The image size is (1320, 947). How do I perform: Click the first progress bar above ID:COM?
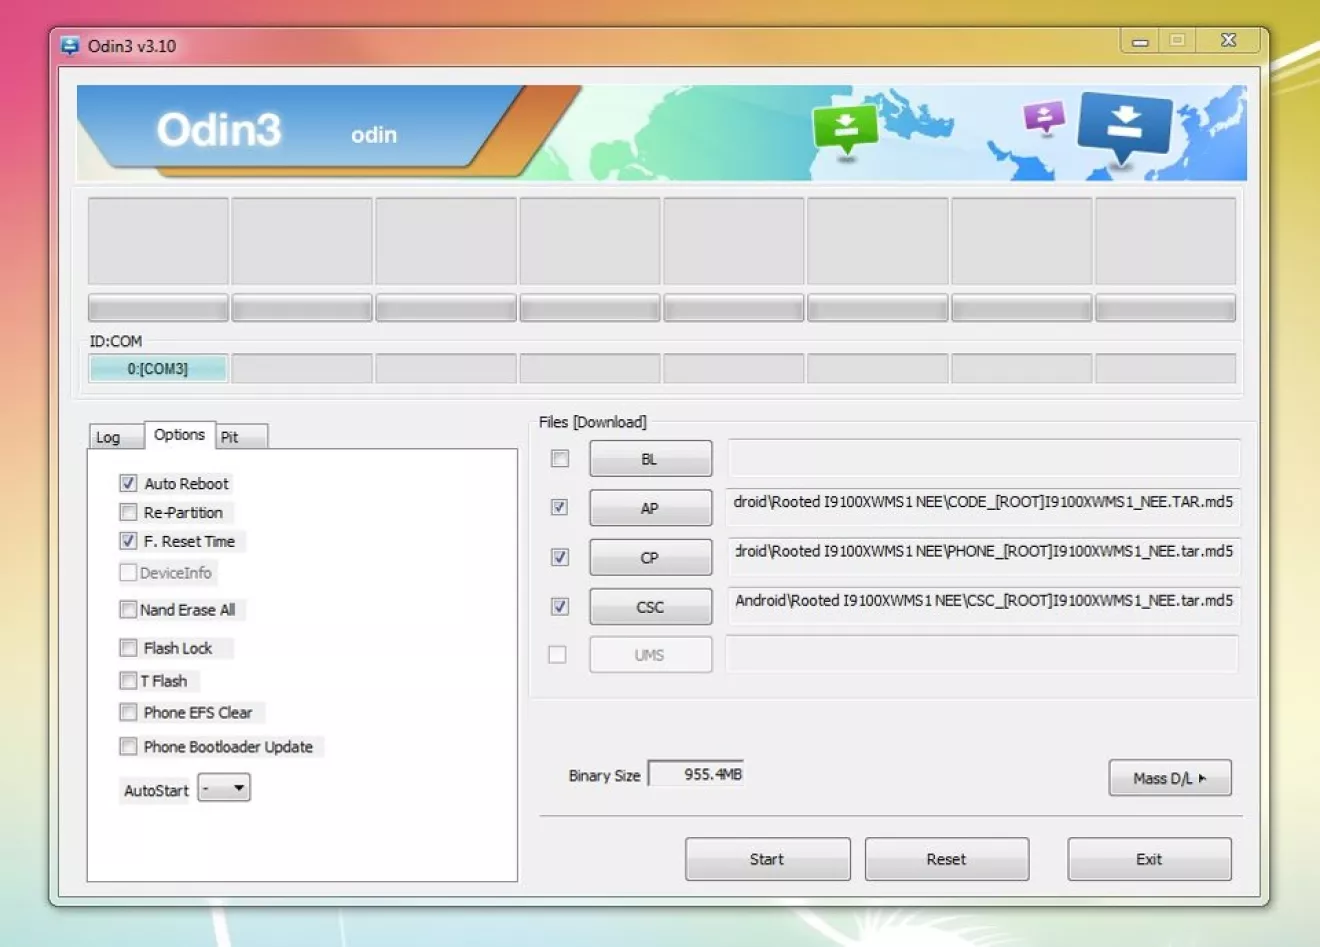point(158,308)
